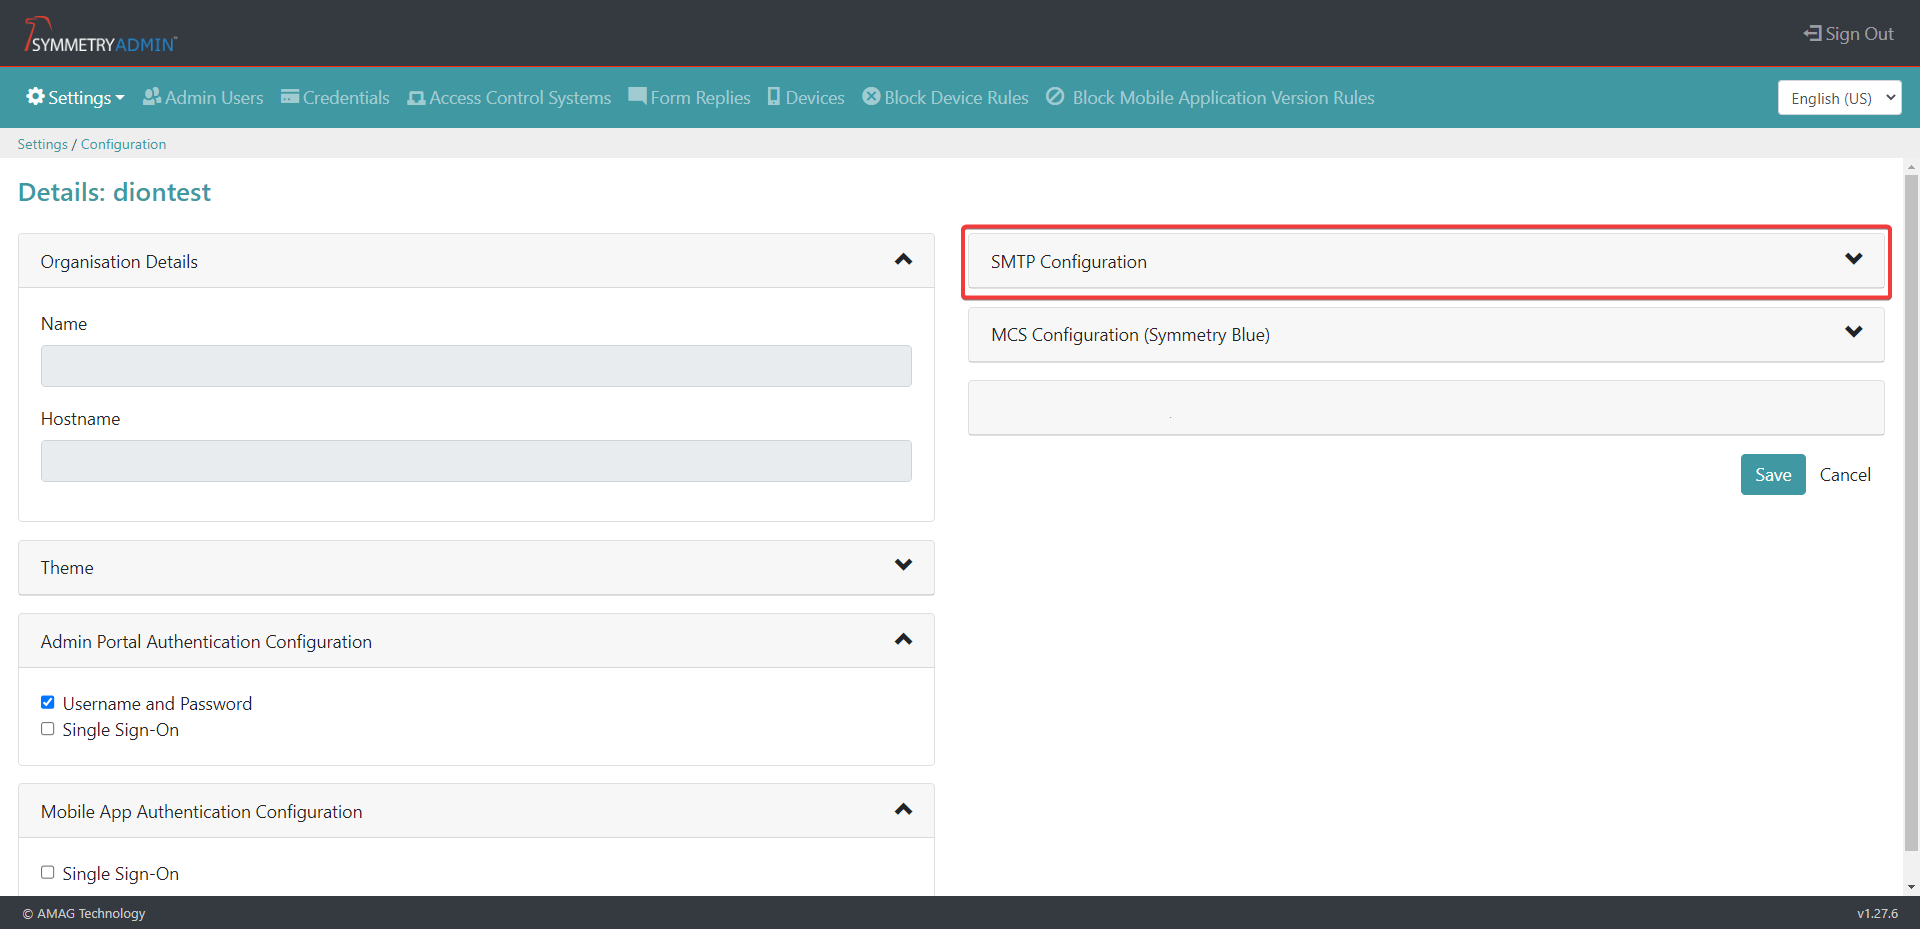Click the 'MCS Configuration (Symmetry Blue)' title text
The height and width of the screenshot is (929, 1920).
pos(1130,335)
